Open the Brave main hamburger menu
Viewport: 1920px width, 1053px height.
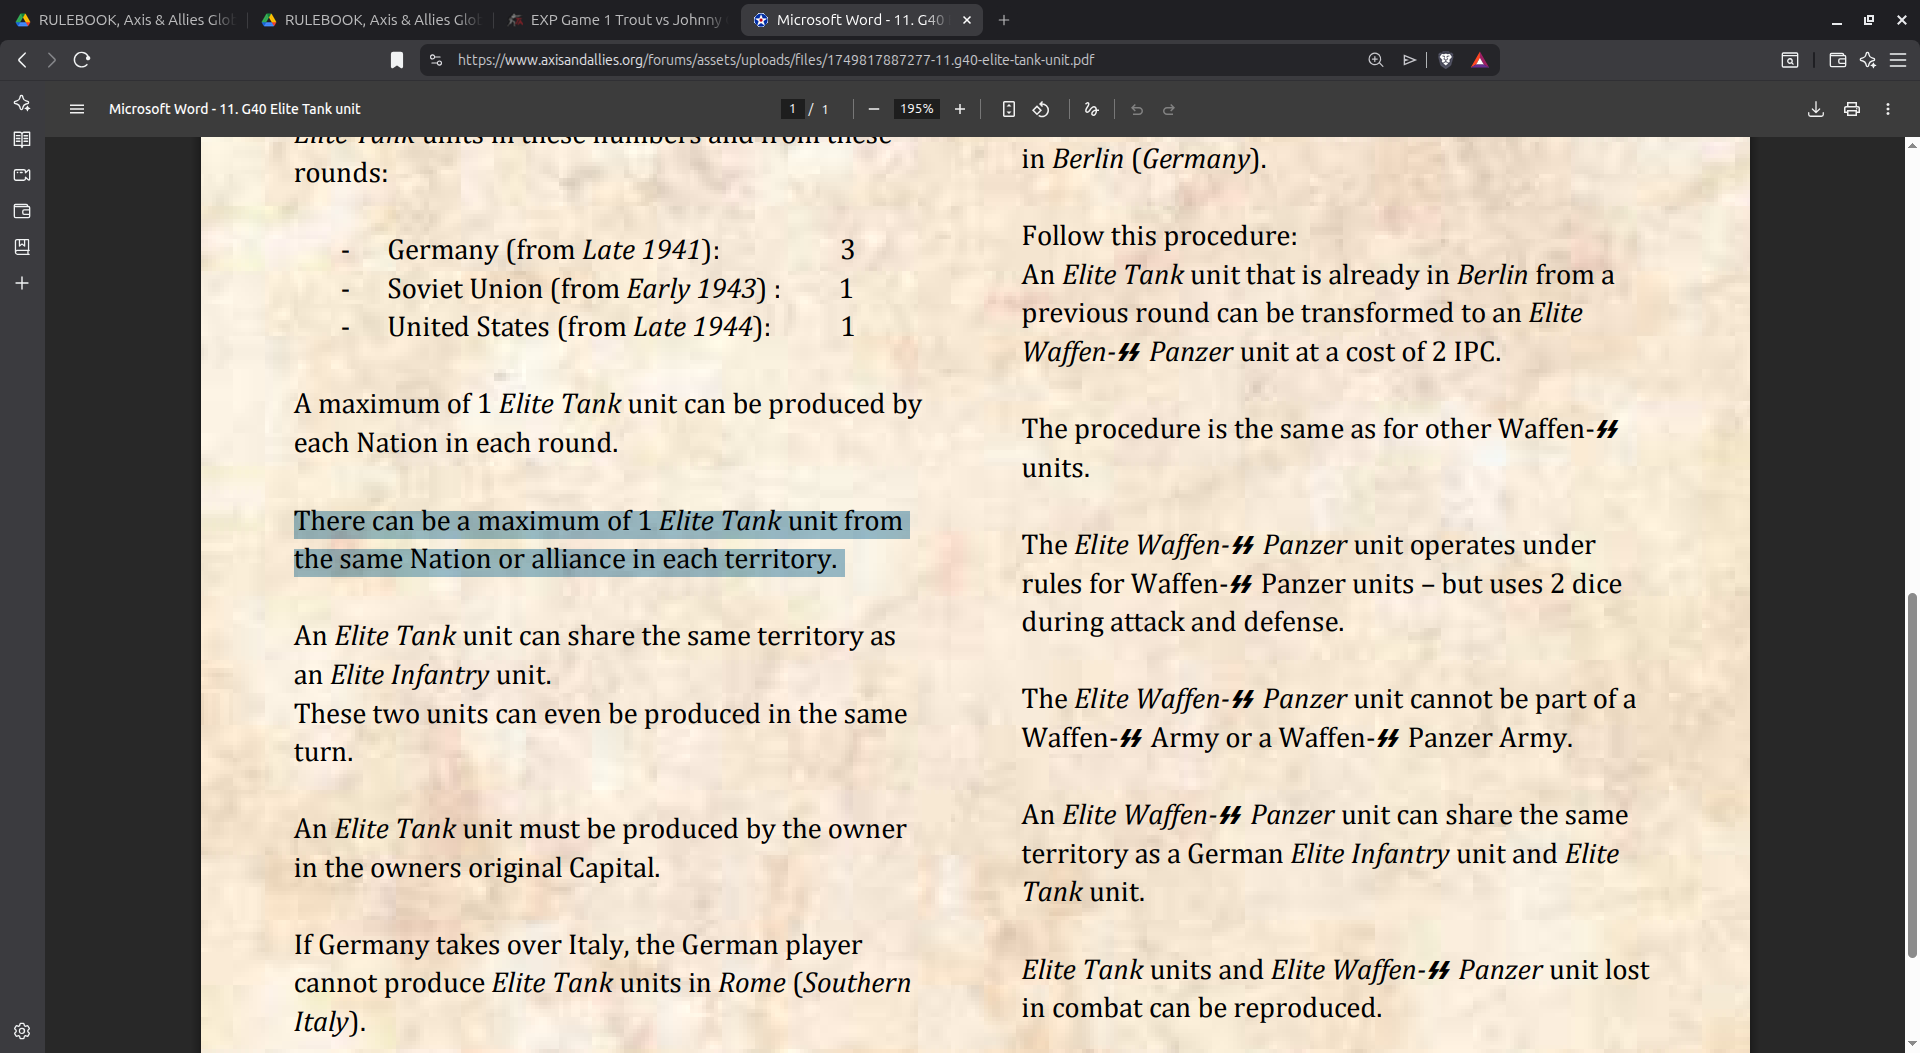[x=1898, y=60]
